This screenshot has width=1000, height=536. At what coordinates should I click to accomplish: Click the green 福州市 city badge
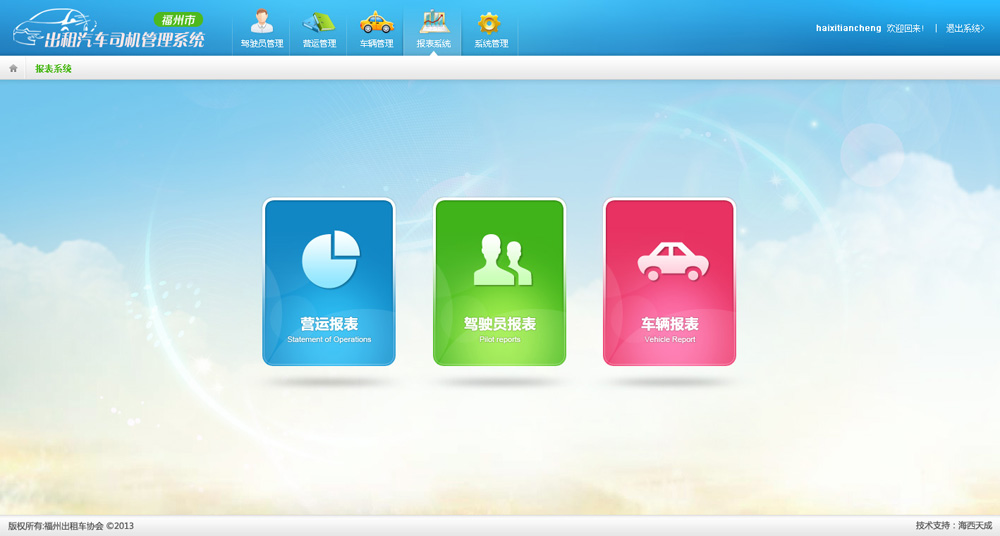coord(180,19)
